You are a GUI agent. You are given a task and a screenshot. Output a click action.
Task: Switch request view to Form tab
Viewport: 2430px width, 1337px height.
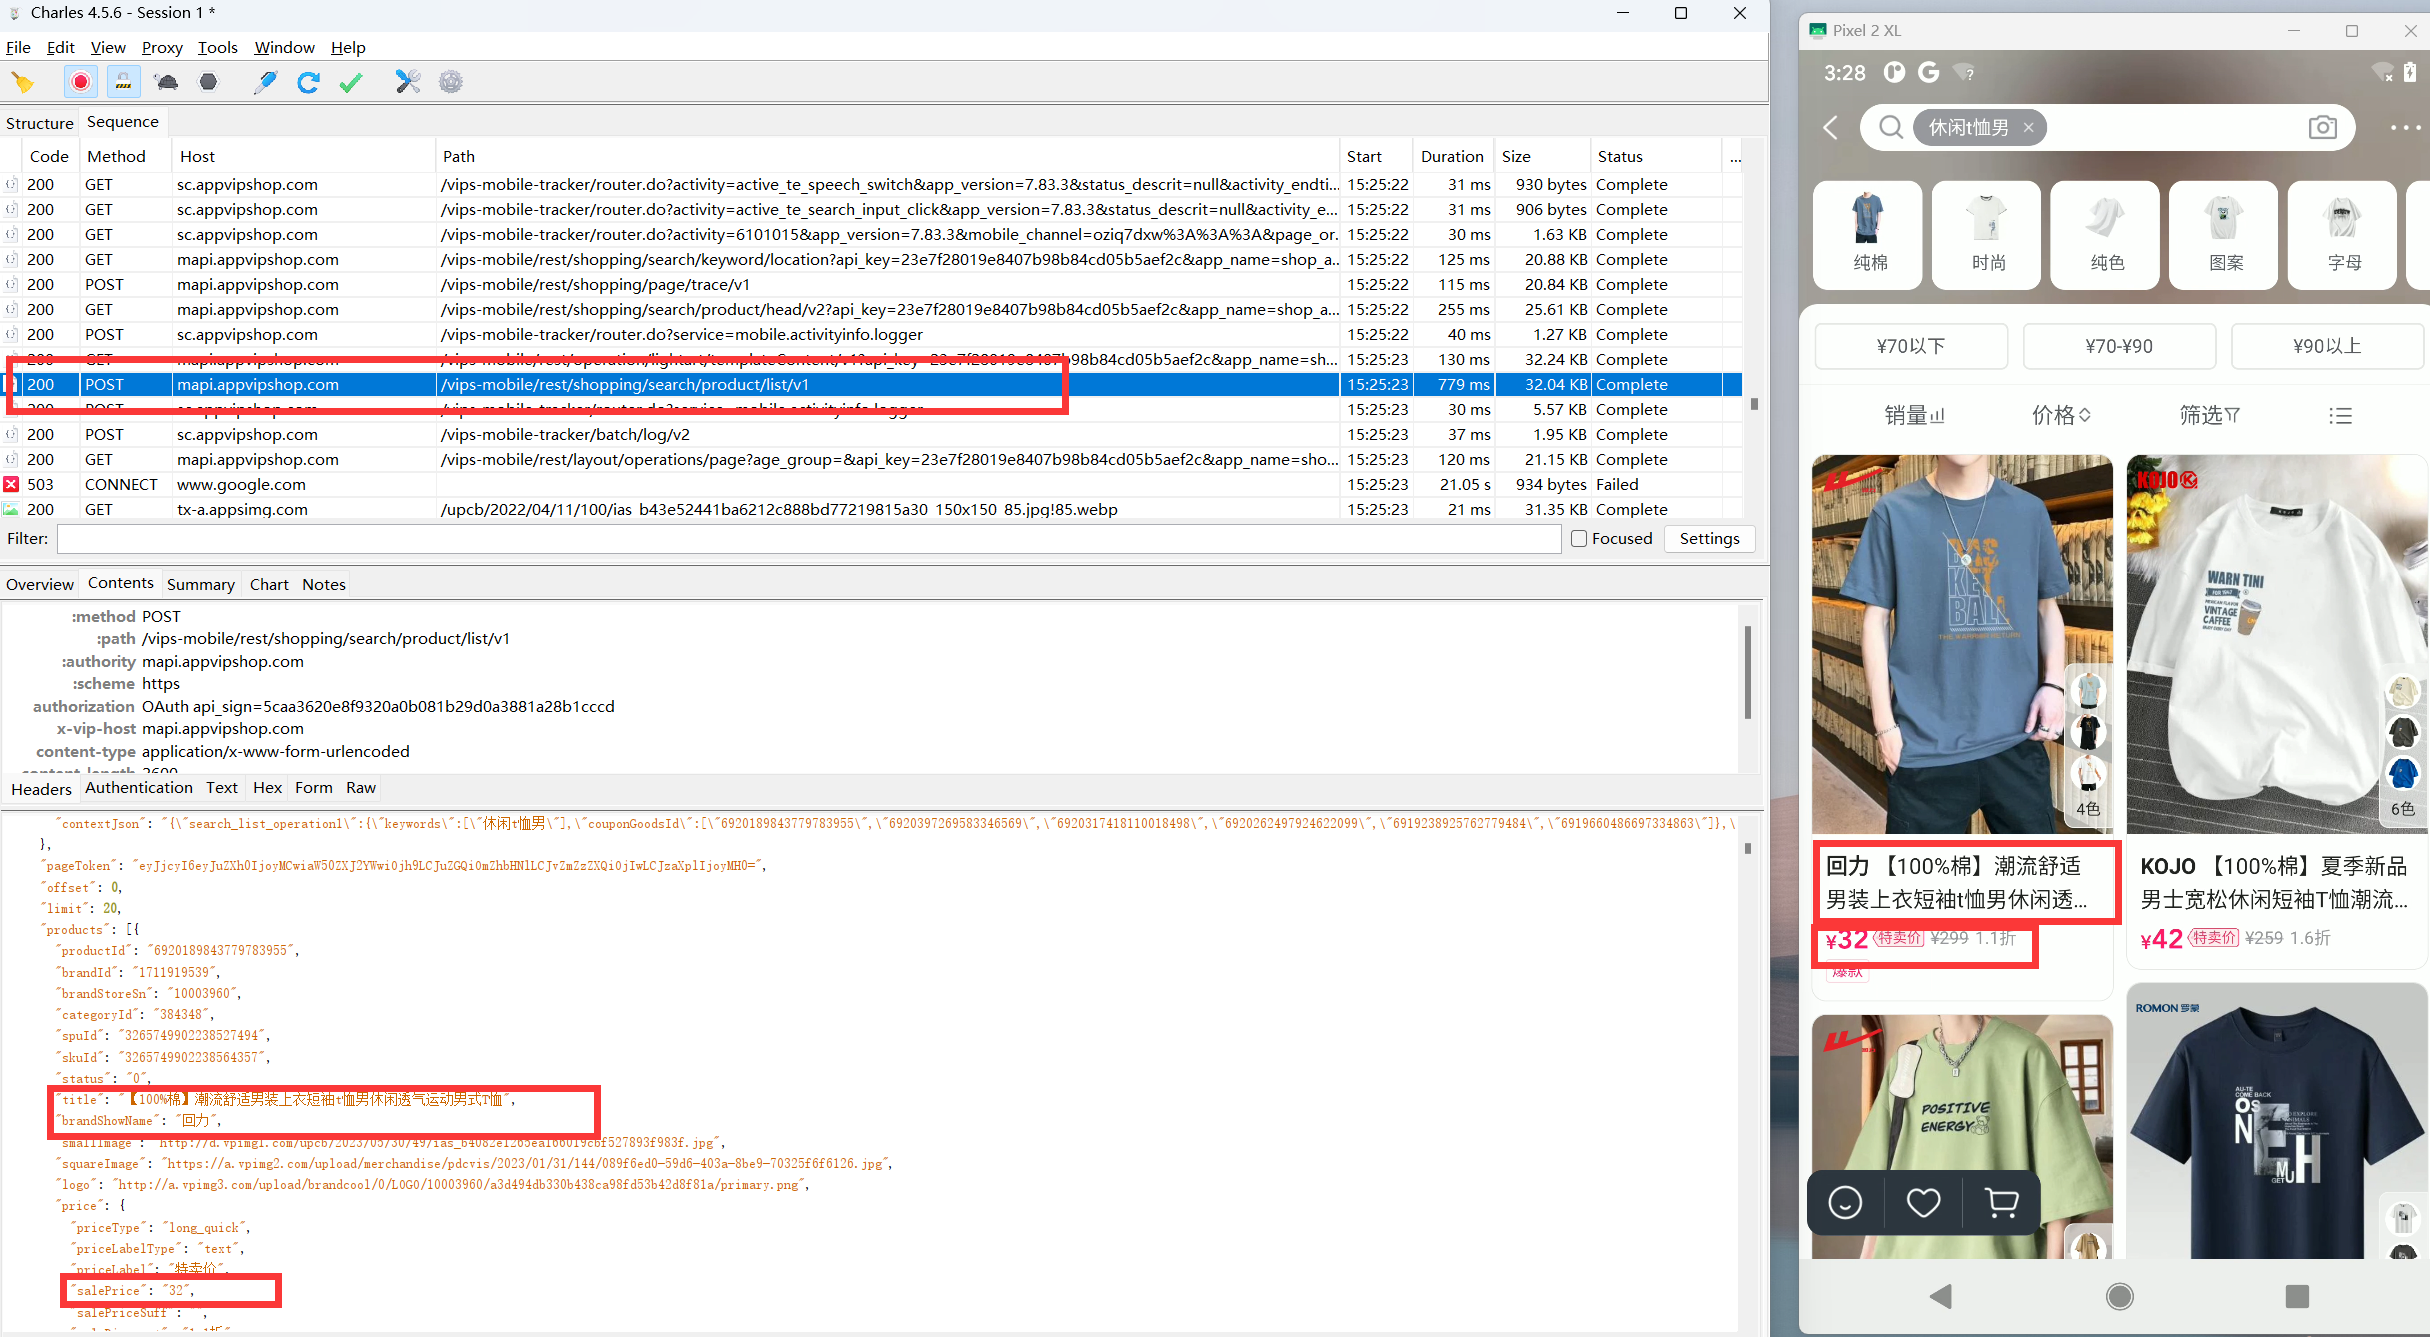(x=314, y=788)
